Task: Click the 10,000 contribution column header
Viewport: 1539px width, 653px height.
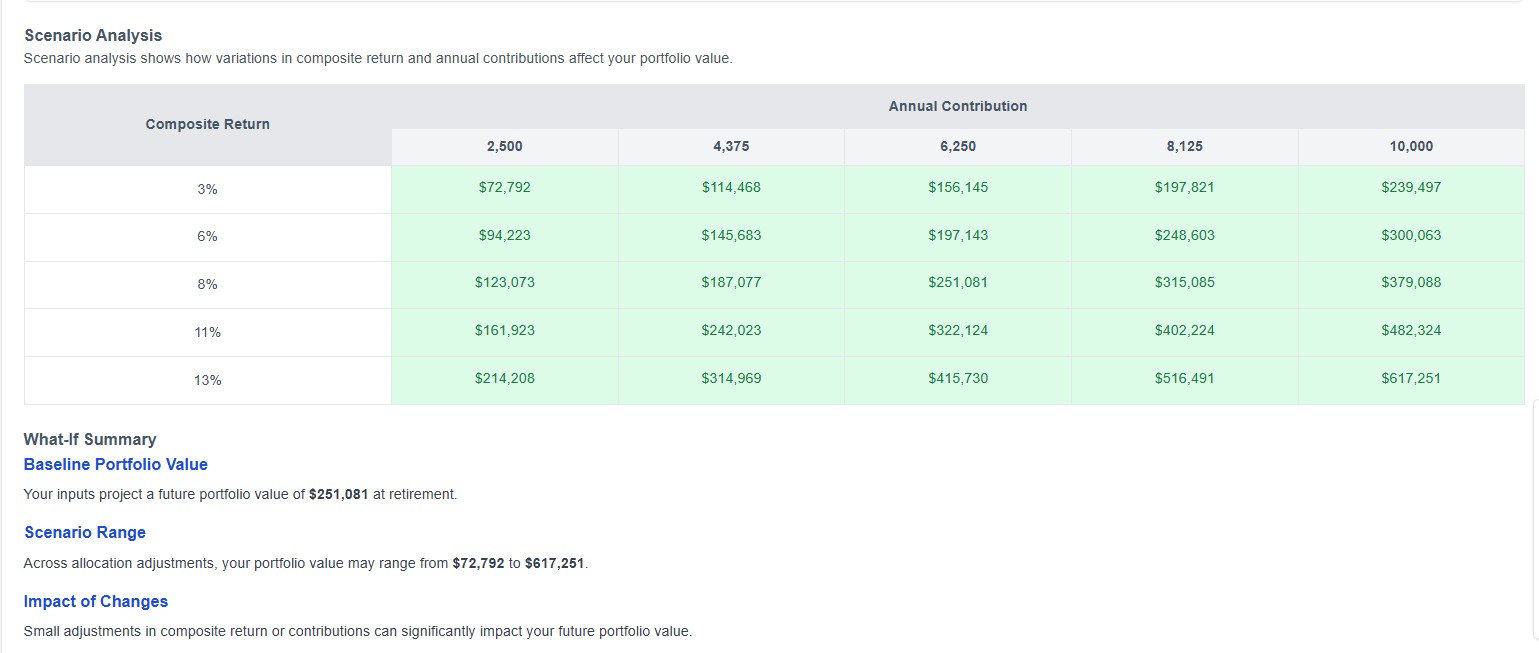Action: tap(1411, 146)
